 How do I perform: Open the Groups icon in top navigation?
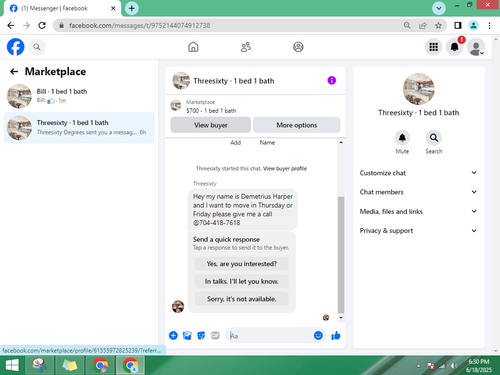point(298,47)
